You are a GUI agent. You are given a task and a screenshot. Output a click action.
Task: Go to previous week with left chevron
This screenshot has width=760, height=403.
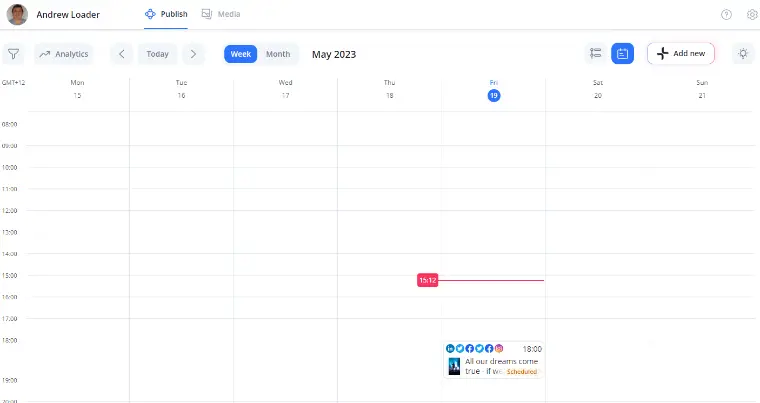pos(121,54)
